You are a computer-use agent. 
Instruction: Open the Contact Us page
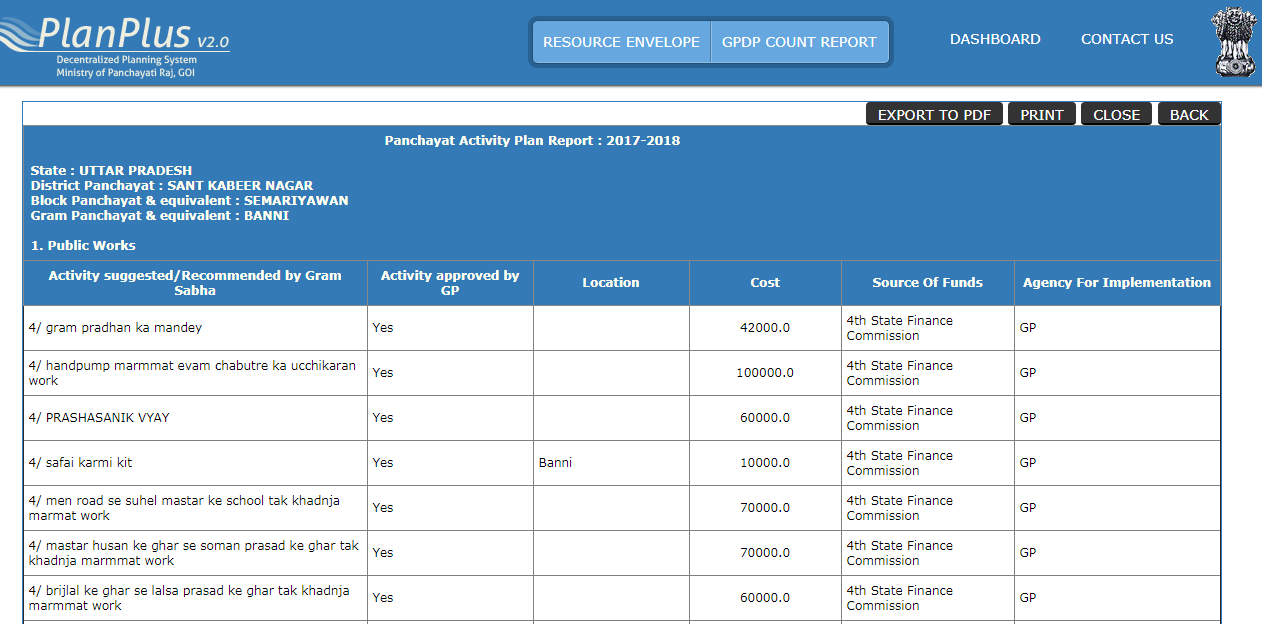(1127, 39)
